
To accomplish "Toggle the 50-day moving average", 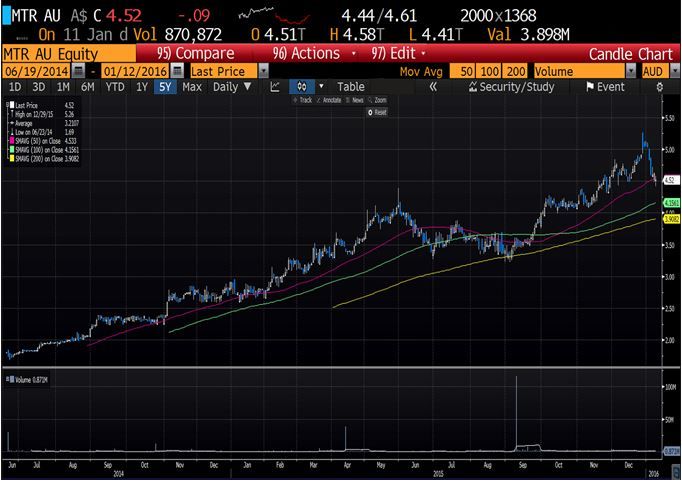I will pyautogui.click(x=462, y=71).
